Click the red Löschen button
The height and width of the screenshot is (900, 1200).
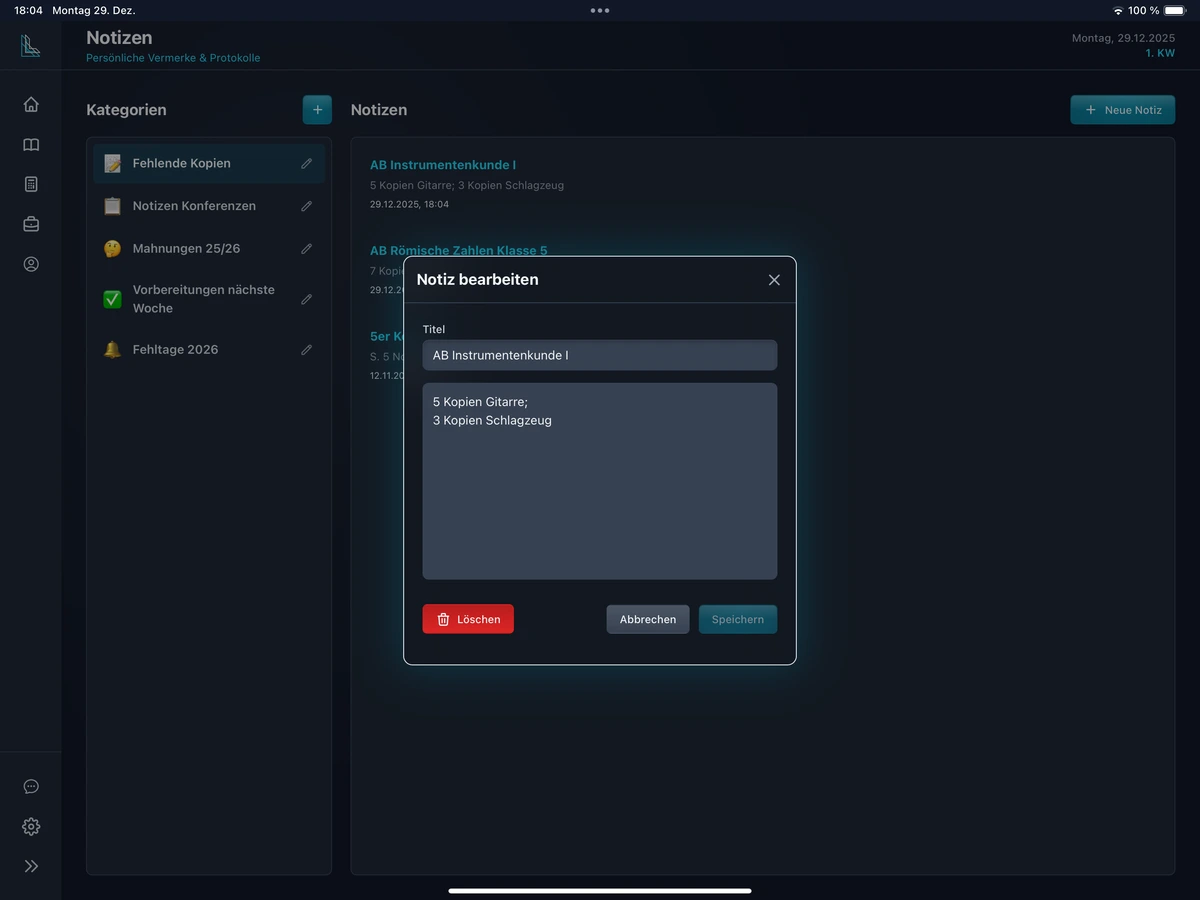tap(468, 619)
